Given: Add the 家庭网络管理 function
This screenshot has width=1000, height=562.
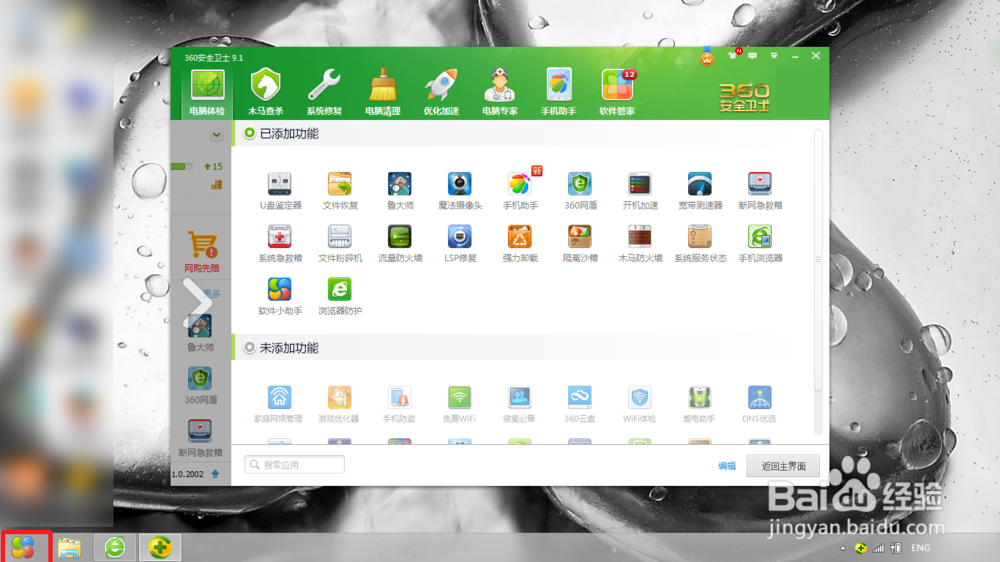Looking at the screenshot, I should 279,404.
